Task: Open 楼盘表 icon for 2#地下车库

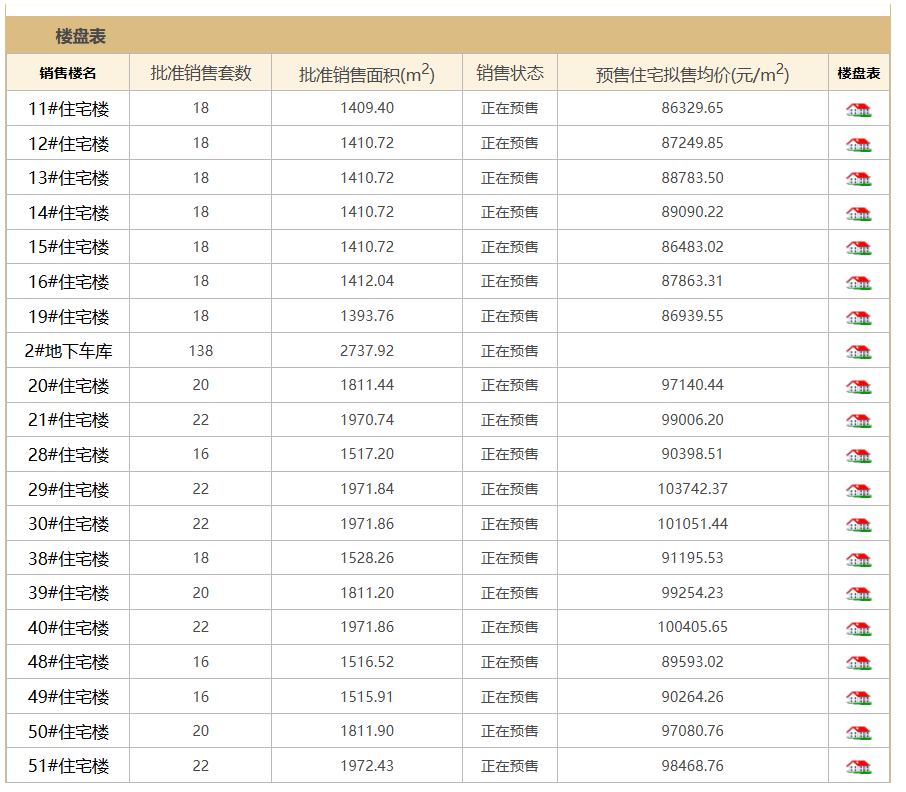Action: coord(858,352)
